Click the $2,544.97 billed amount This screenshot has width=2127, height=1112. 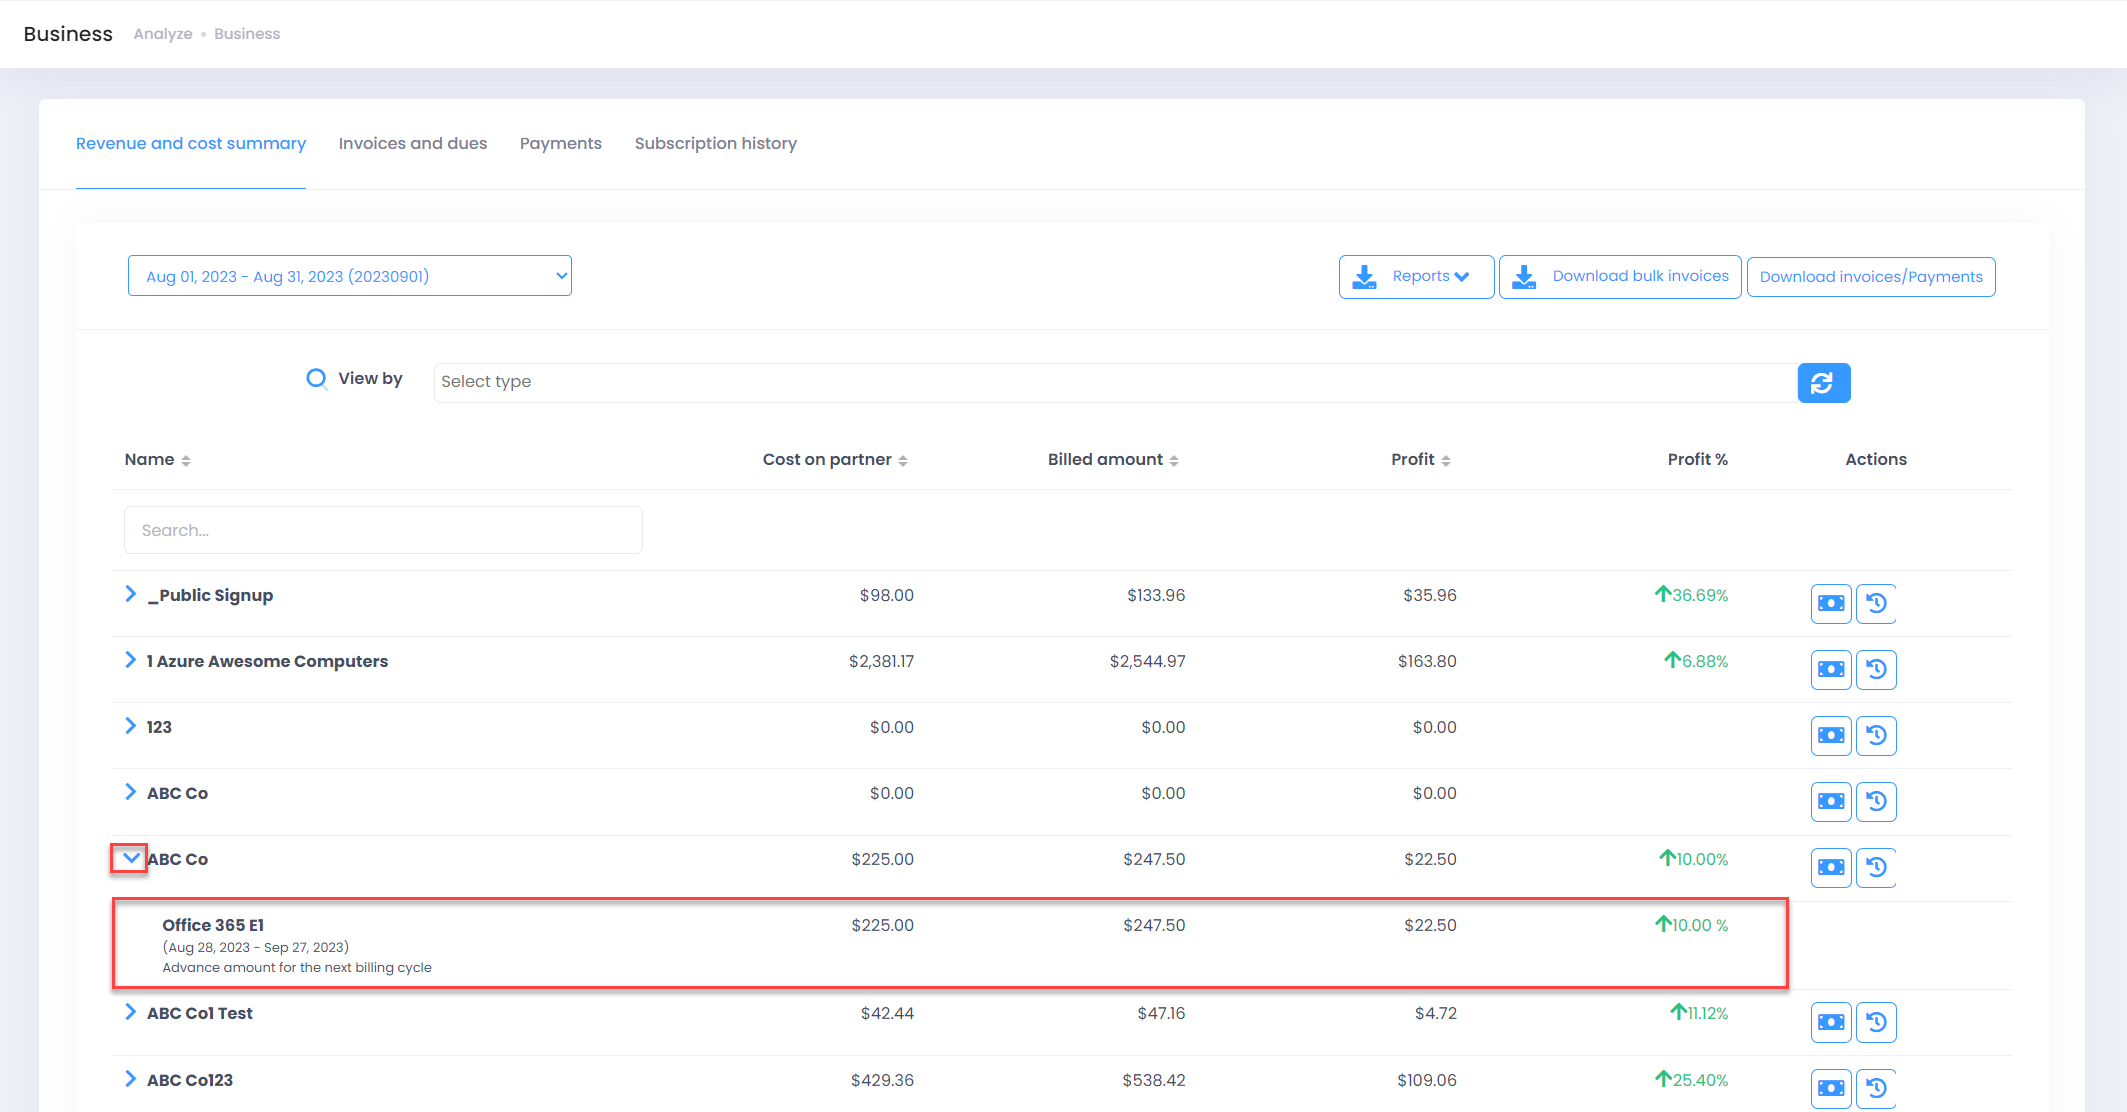1147,661
